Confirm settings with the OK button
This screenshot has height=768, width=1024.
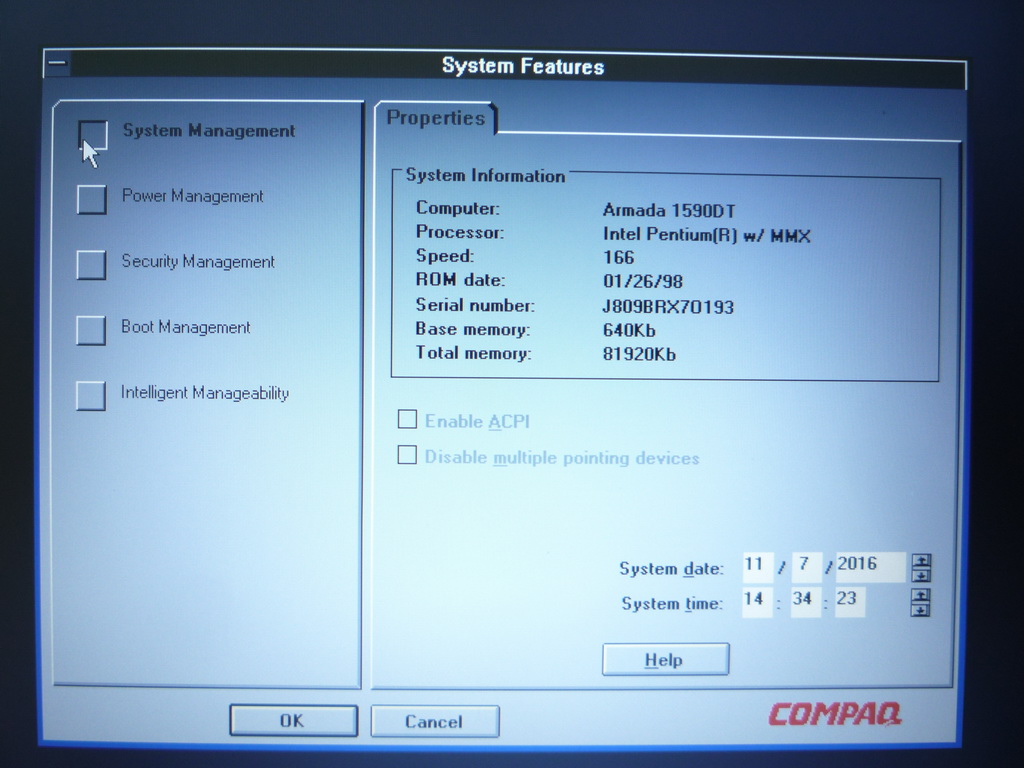click(294, 721)
